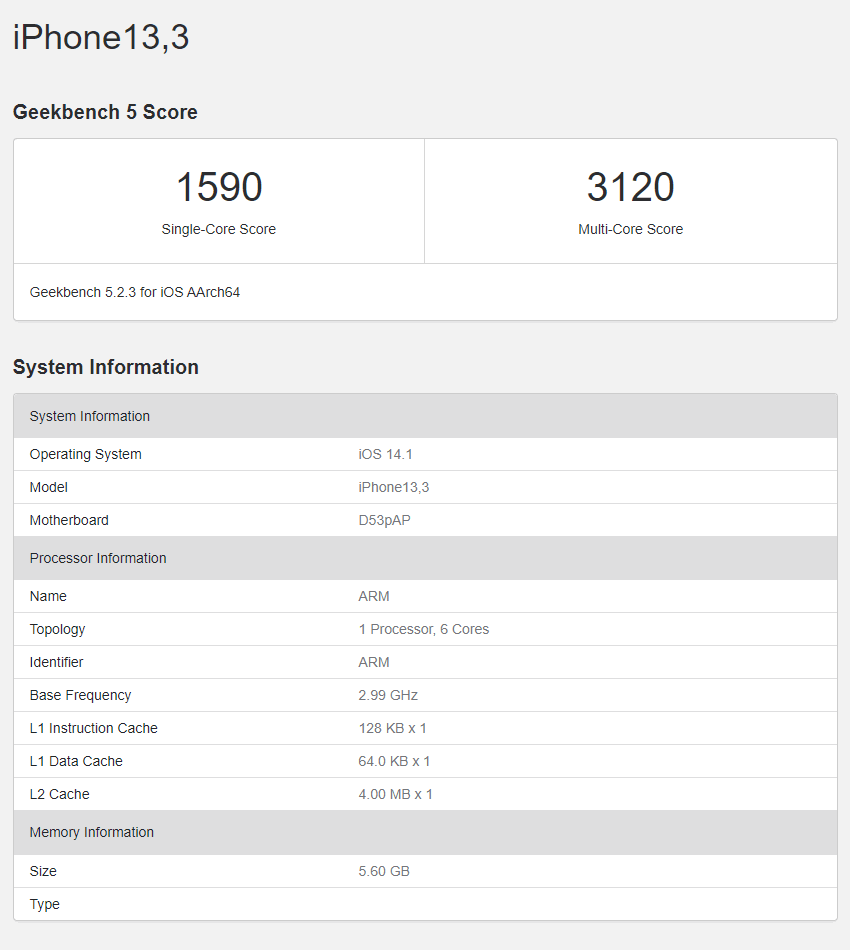The height and width of the screenshot is (950, 850).
Task: Click the 1 Processor, 6 Cores topology value
Action: (424, 629)
